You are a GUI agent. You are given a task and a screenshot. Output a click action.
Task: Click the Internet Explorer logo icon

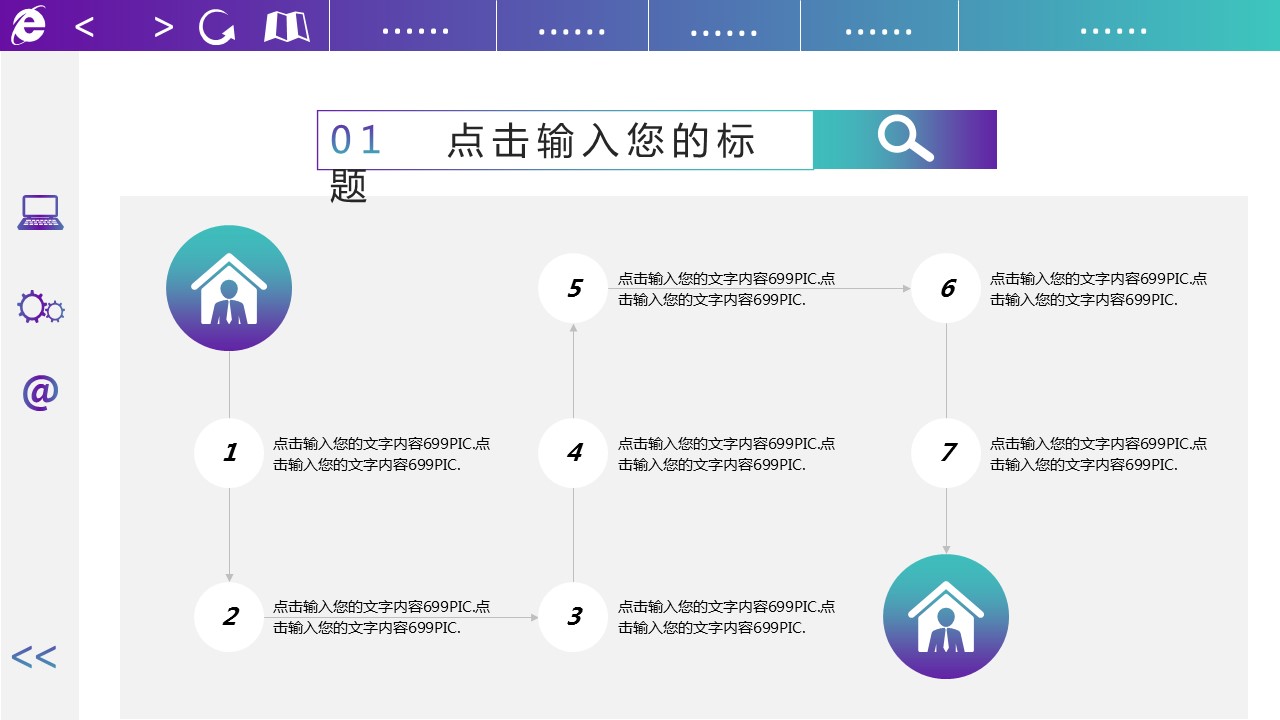click(27, 25)
